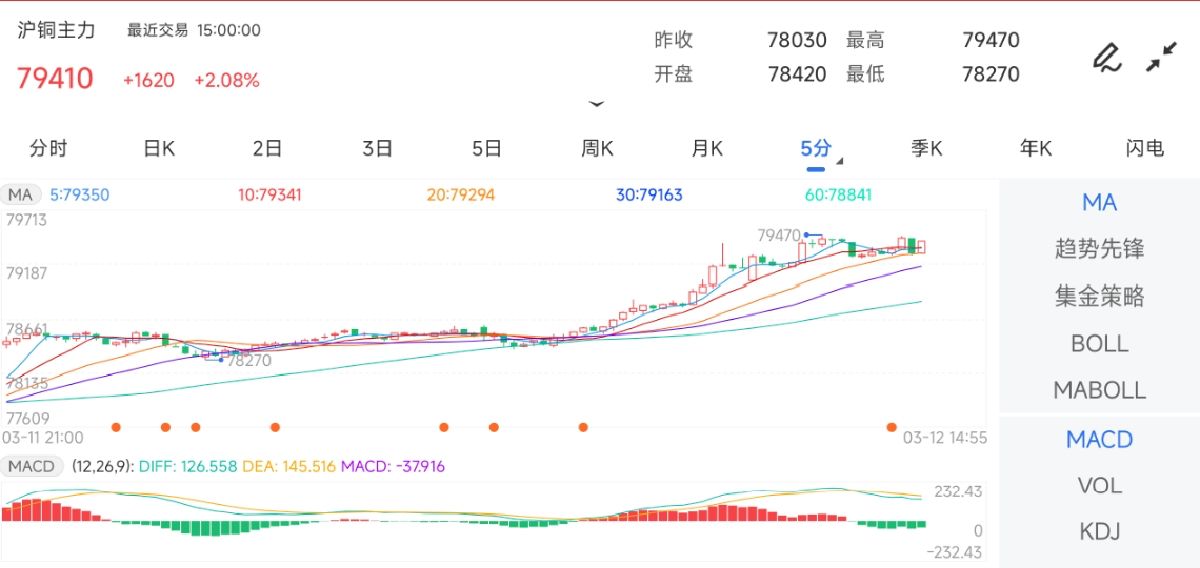
Task: Click the 开盘 value 78420
Action: coord(797,74)
